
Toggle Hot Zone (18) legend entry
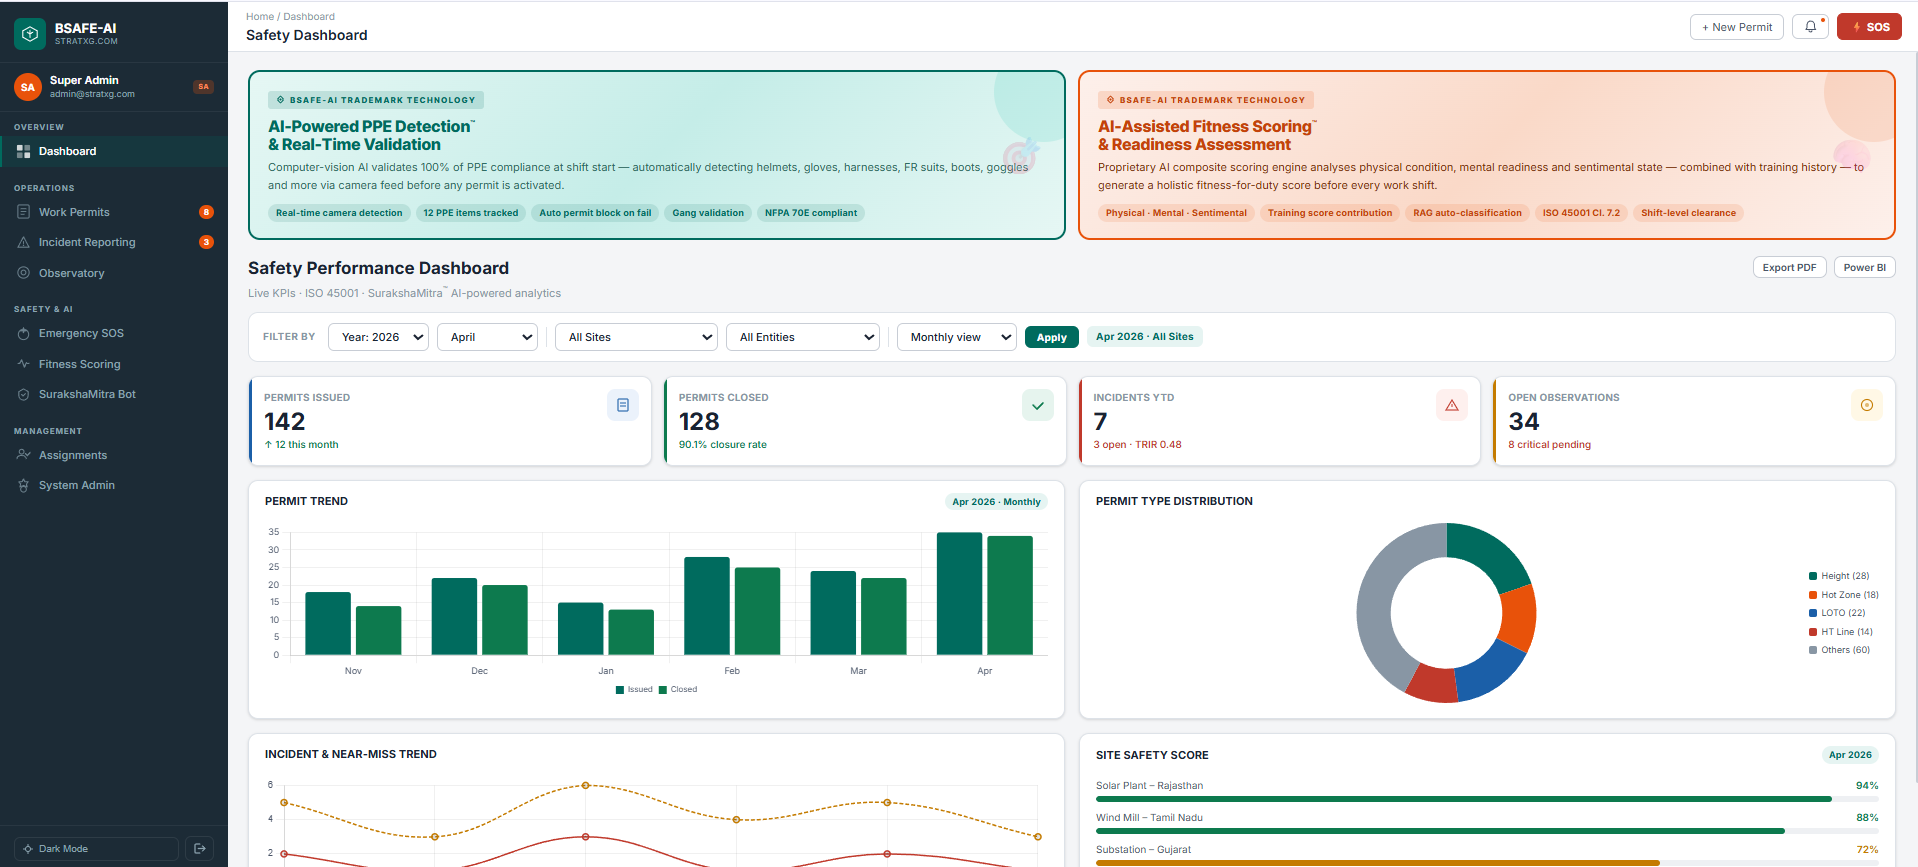(1844, 595)
